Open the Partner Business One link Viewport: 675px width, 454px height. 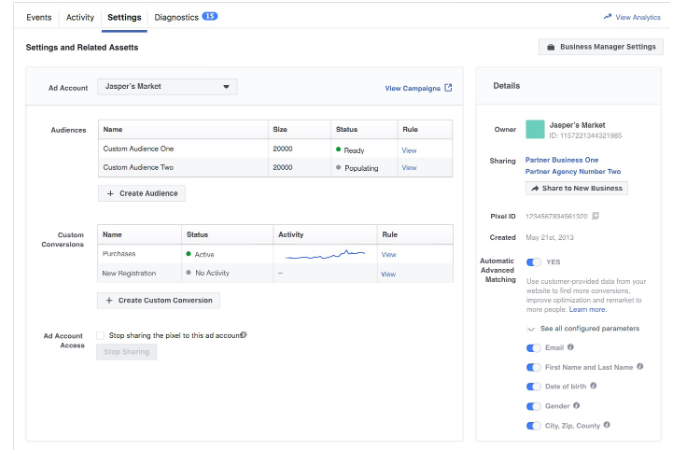561,160
